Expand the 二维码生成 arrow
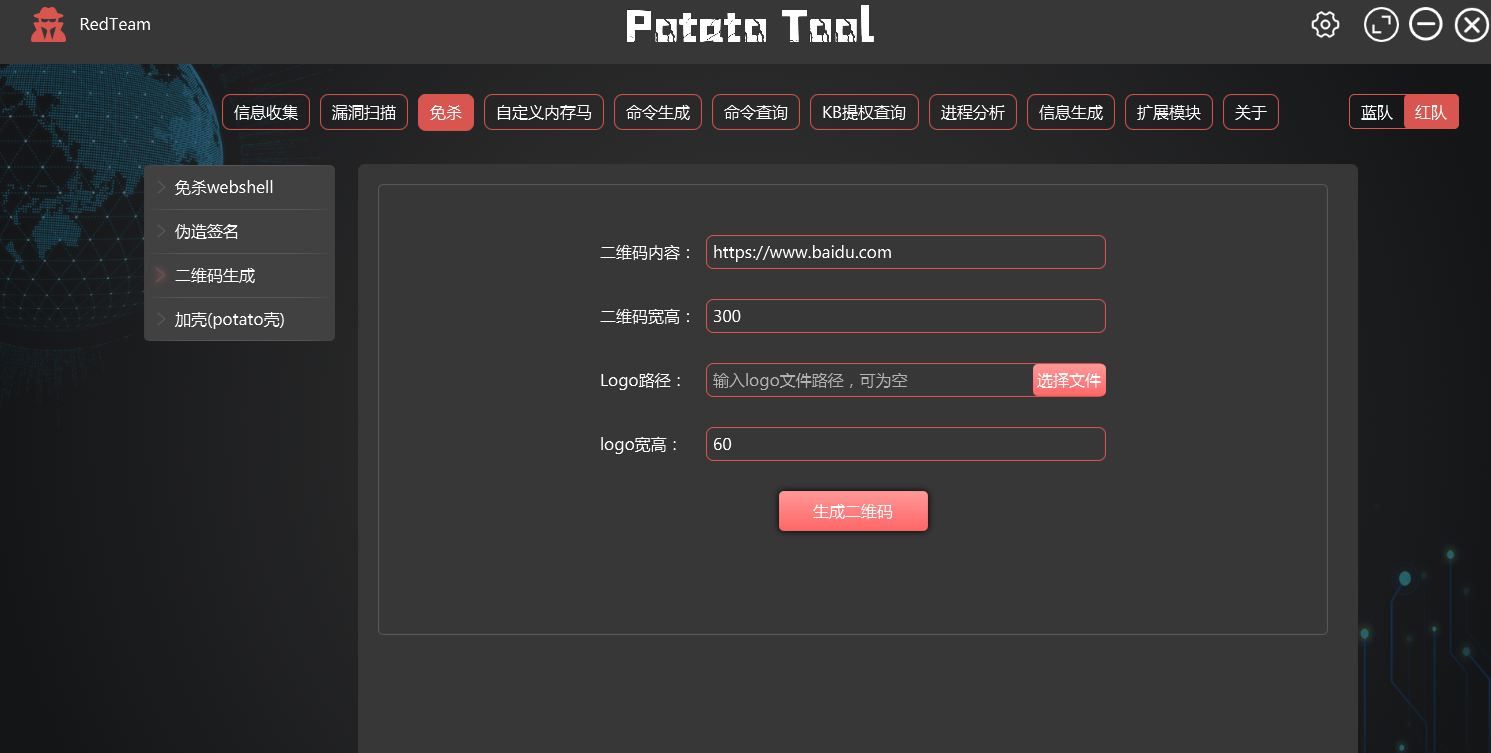Image resolution: width=1491 pixels, height=753 pixels. point(161,275)
